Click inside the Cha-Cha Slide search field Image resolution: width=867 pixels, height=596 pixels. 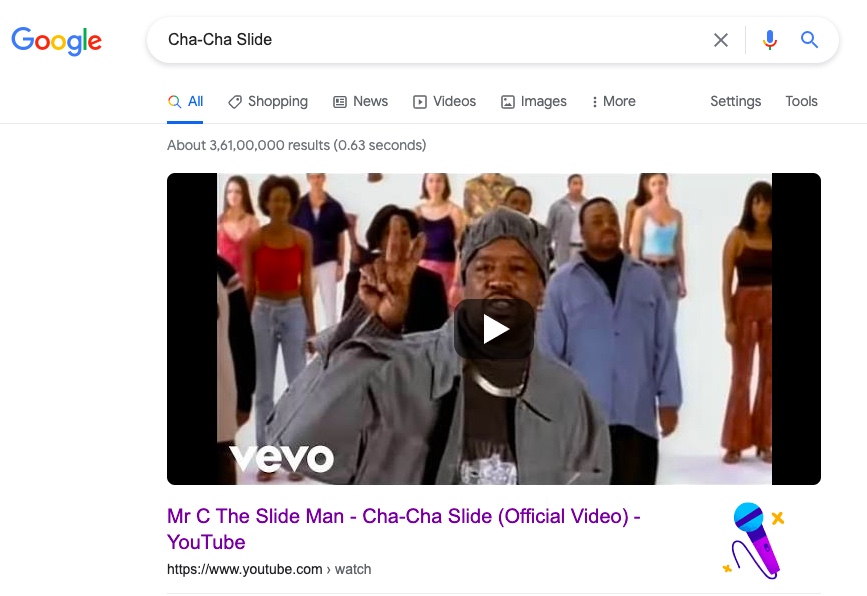tap(431, 40)
